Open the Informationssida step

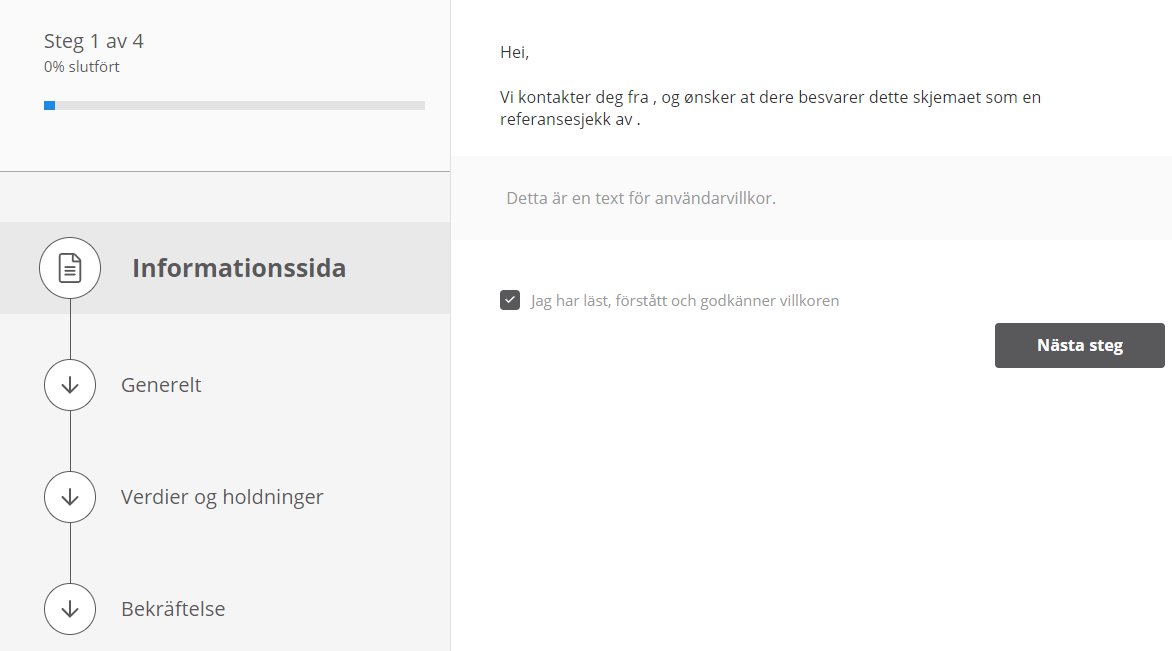239,268
